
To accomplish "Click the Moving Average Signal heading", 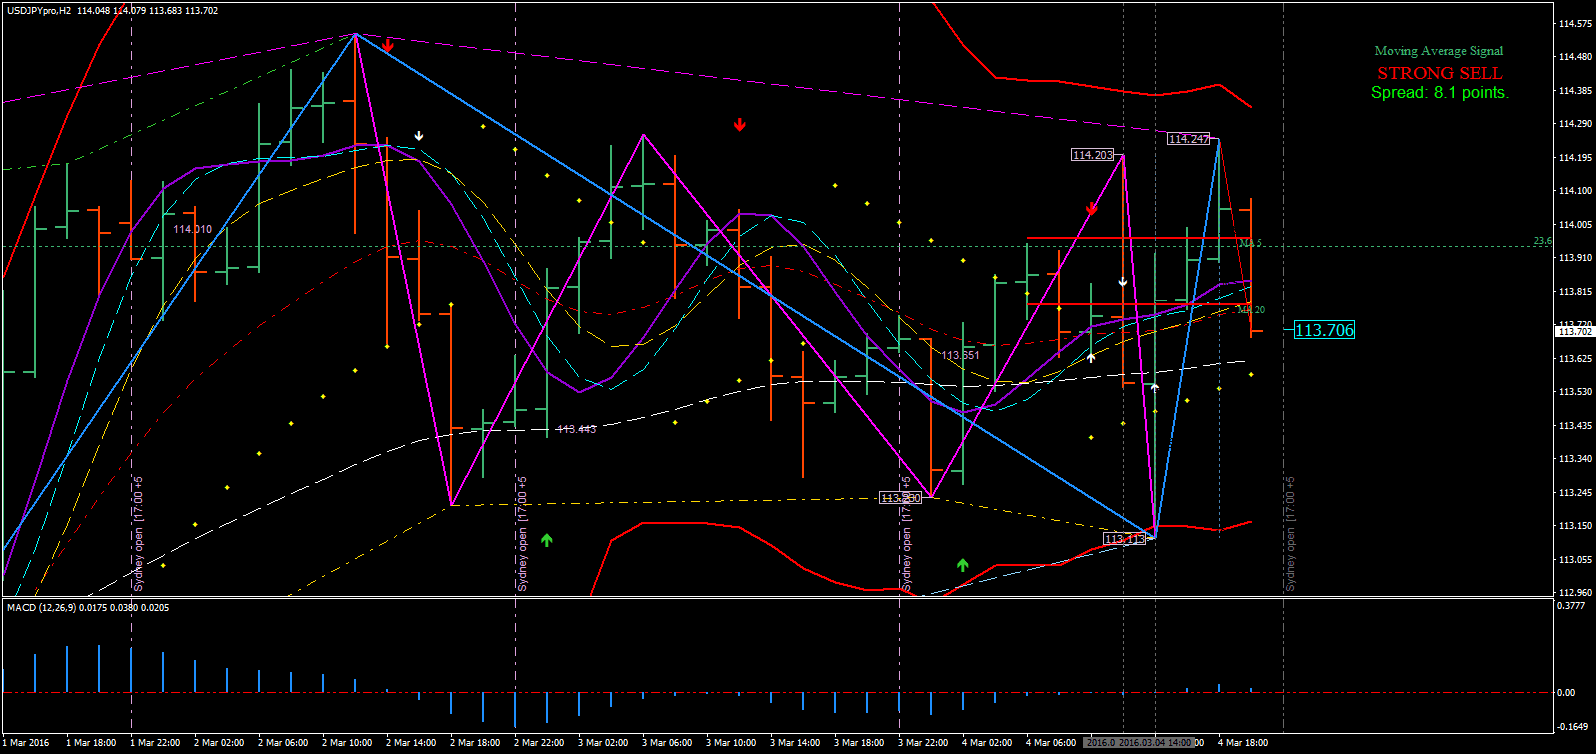I will click(x=1438, y=51).
